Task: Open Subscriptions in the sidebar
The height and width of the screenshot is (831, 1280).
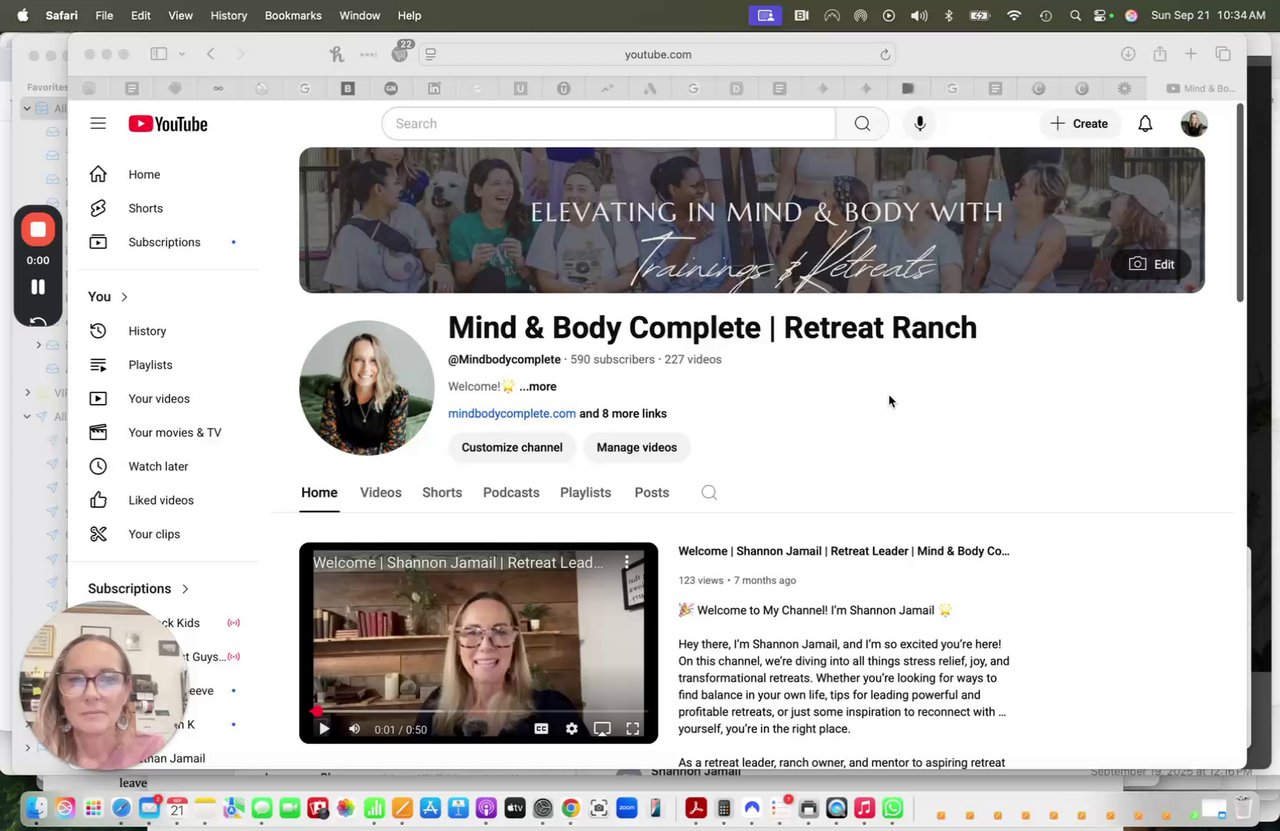Action: coord(164,243)
